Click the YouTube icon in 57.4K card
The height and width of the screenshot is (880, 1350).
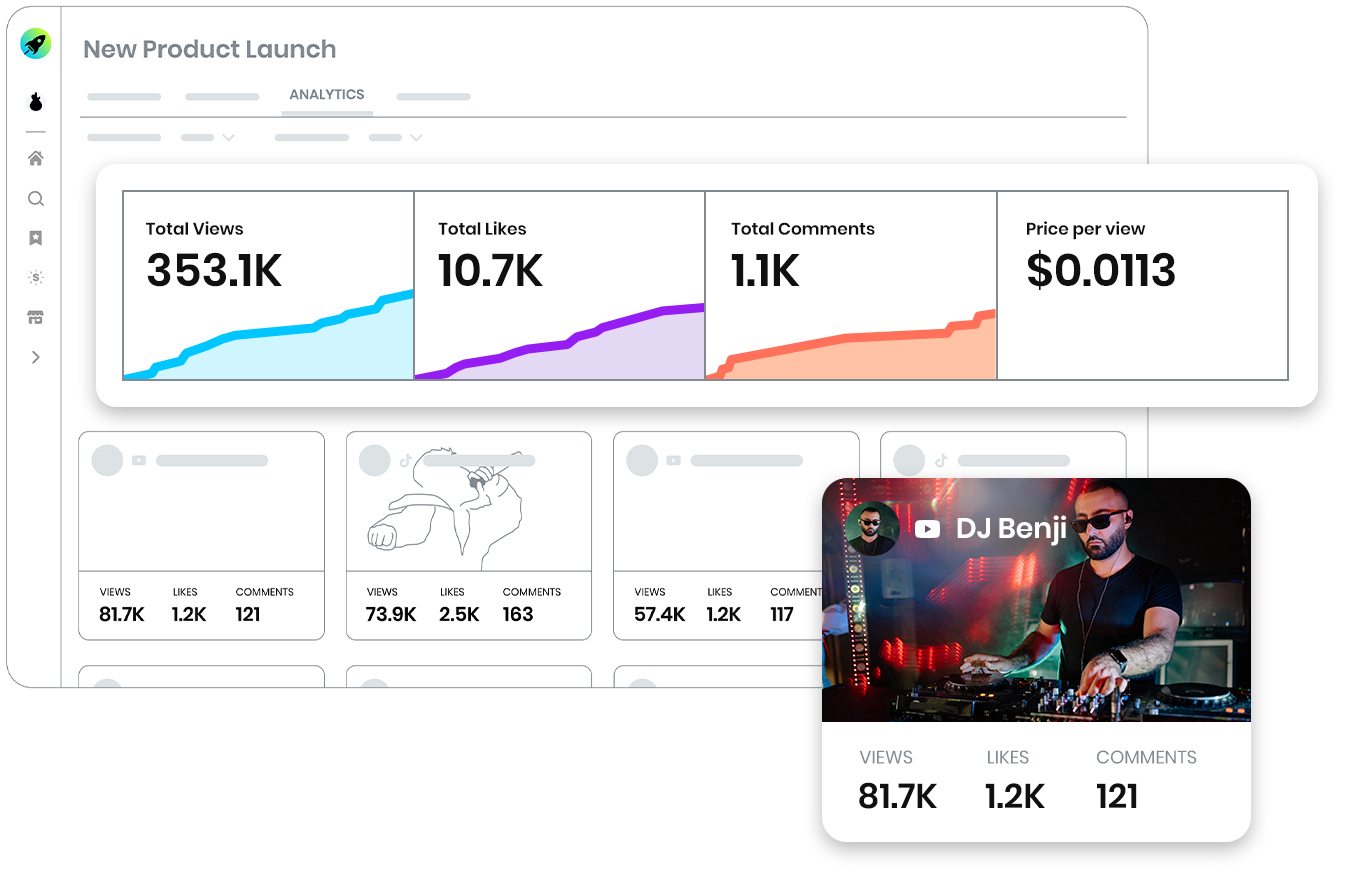tap(673, 461)
